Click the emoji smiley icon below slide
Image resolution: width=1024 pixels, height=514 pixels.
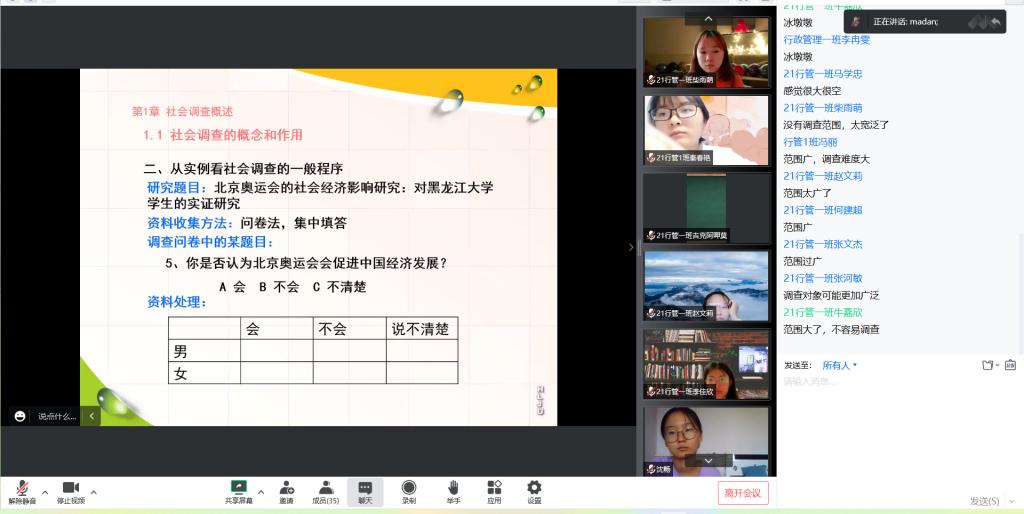(x=20, y=416)
